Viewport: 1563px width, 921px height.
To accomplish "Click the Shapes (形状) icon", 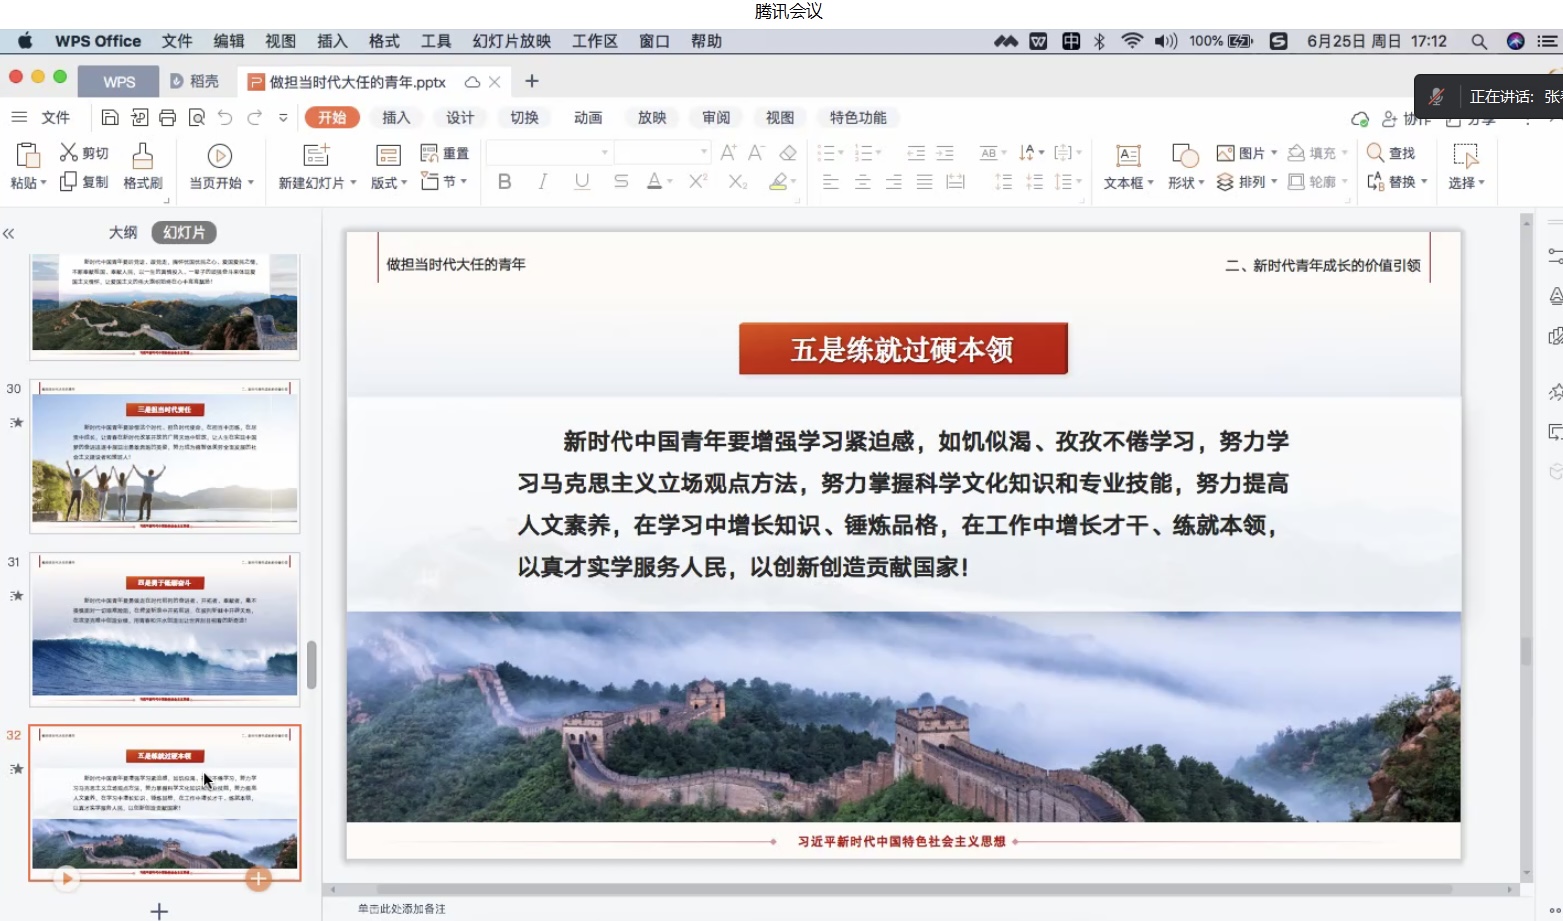I will pos(1185,156).
